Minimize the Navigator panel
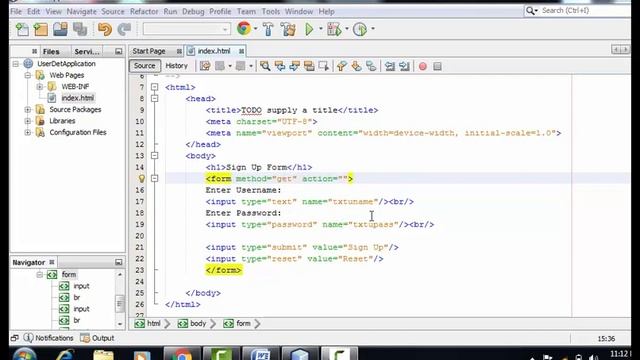 [x=118, y=262]
